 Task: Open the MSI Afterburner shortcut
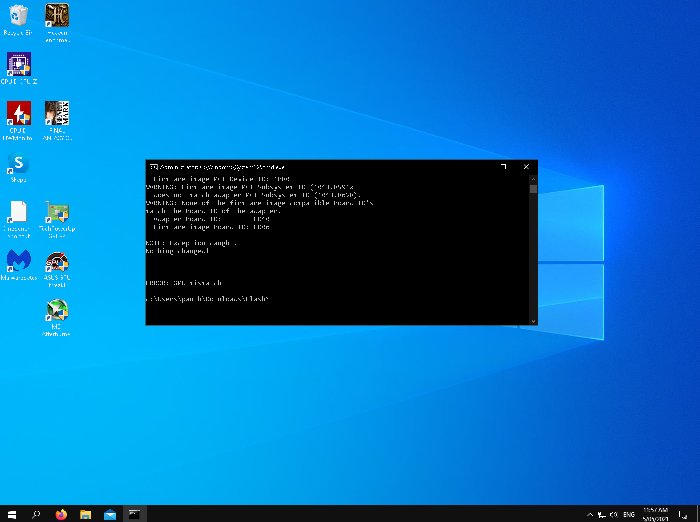[x=56, y=317]
